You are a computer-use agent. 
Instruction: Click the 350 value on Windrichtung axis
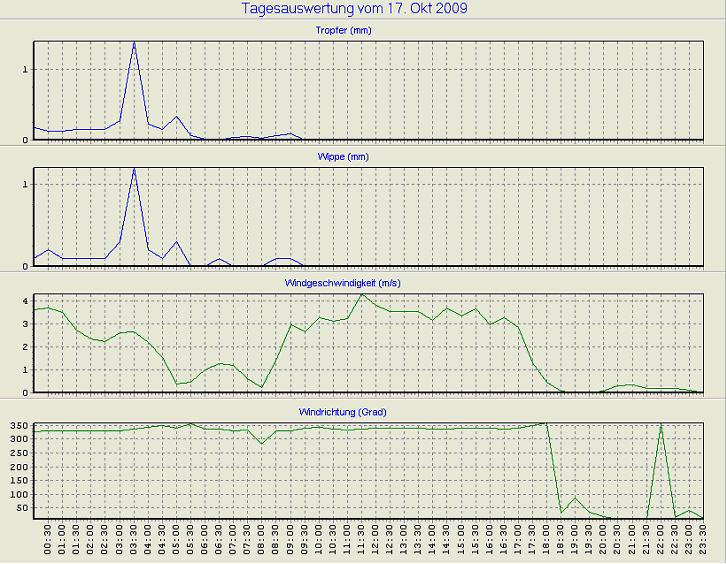(x=19, y=427)
